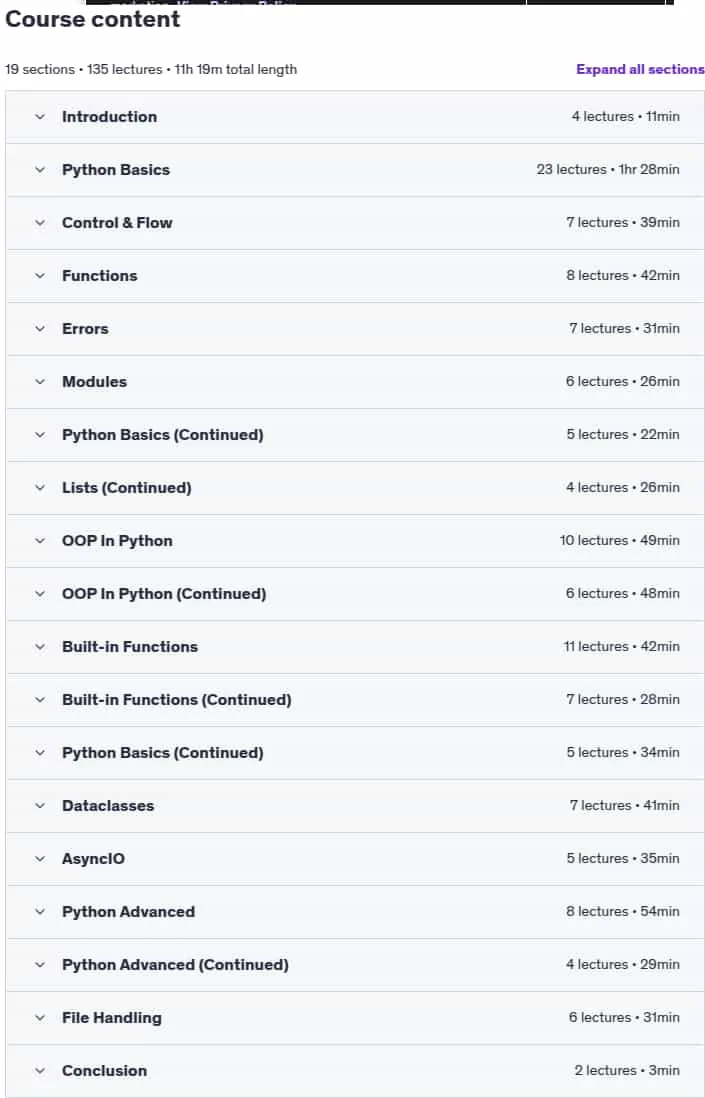
Task: Open the Python Basics section with 23 lectures
Action: click(356, 170)
